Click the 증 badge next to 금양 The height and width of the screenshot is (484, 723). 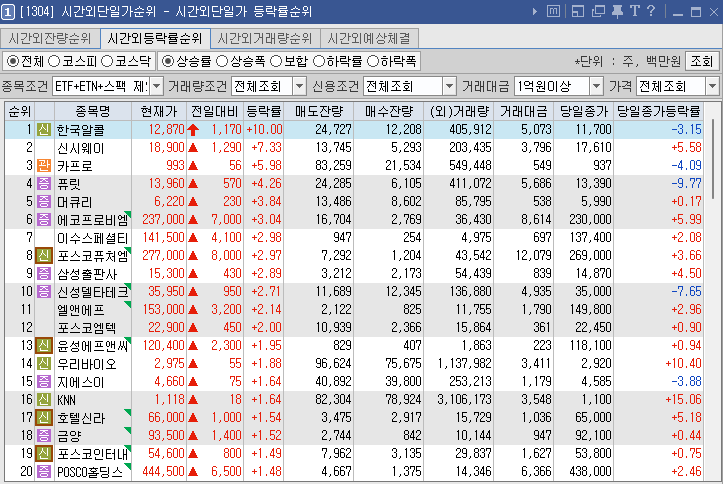(44, 435)
